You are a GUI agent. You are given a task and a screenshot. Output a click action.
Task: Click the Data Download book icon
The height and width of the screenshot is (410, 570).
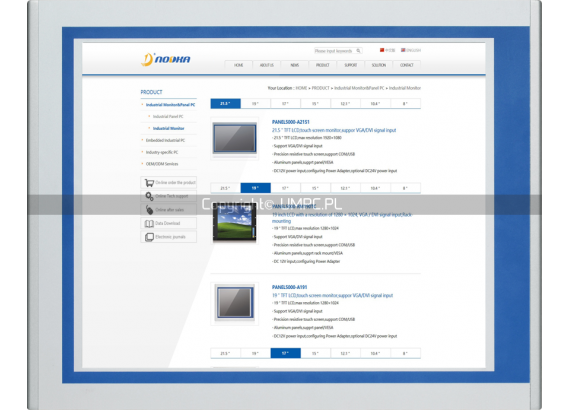149,223
